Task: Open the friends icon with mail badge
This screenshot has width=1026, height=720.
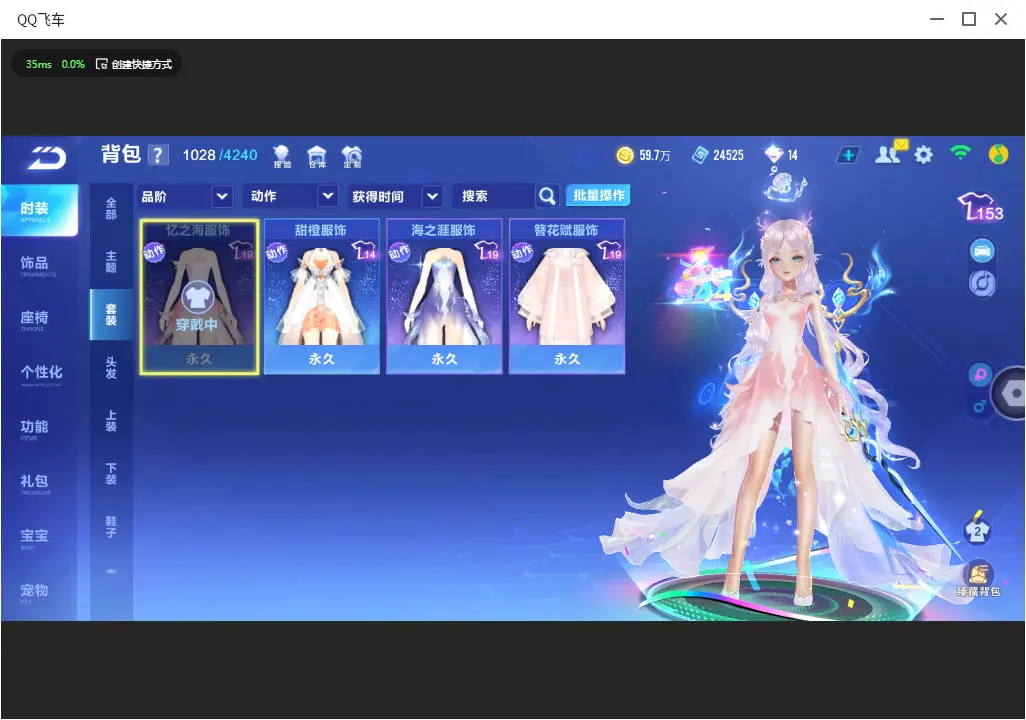Action: tap(889, 152)
